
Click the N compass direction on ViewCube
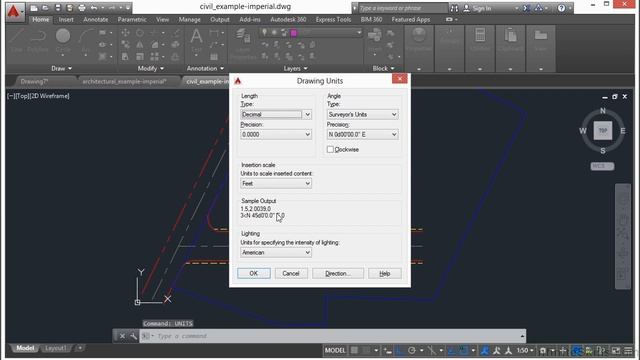[x=603, y=111]
